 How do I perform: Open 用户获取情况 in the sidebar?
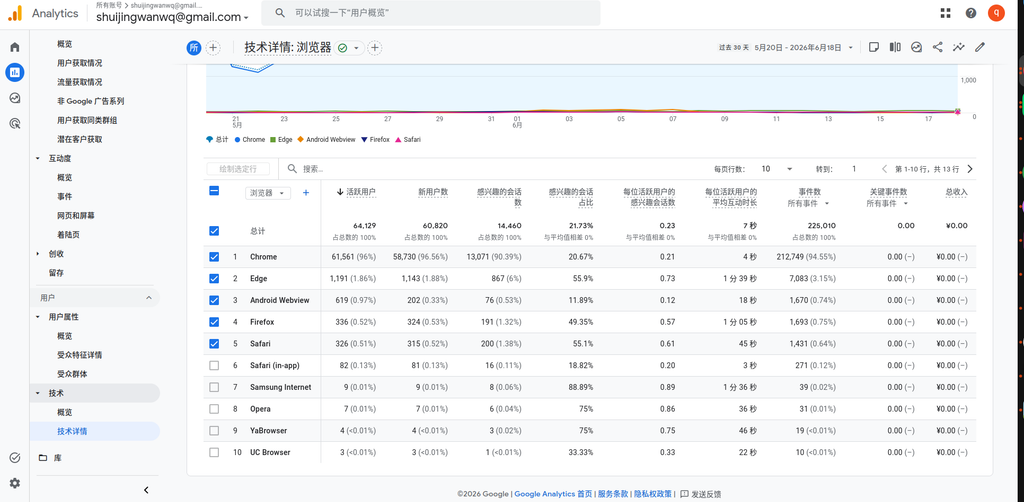tap(80, 63)
